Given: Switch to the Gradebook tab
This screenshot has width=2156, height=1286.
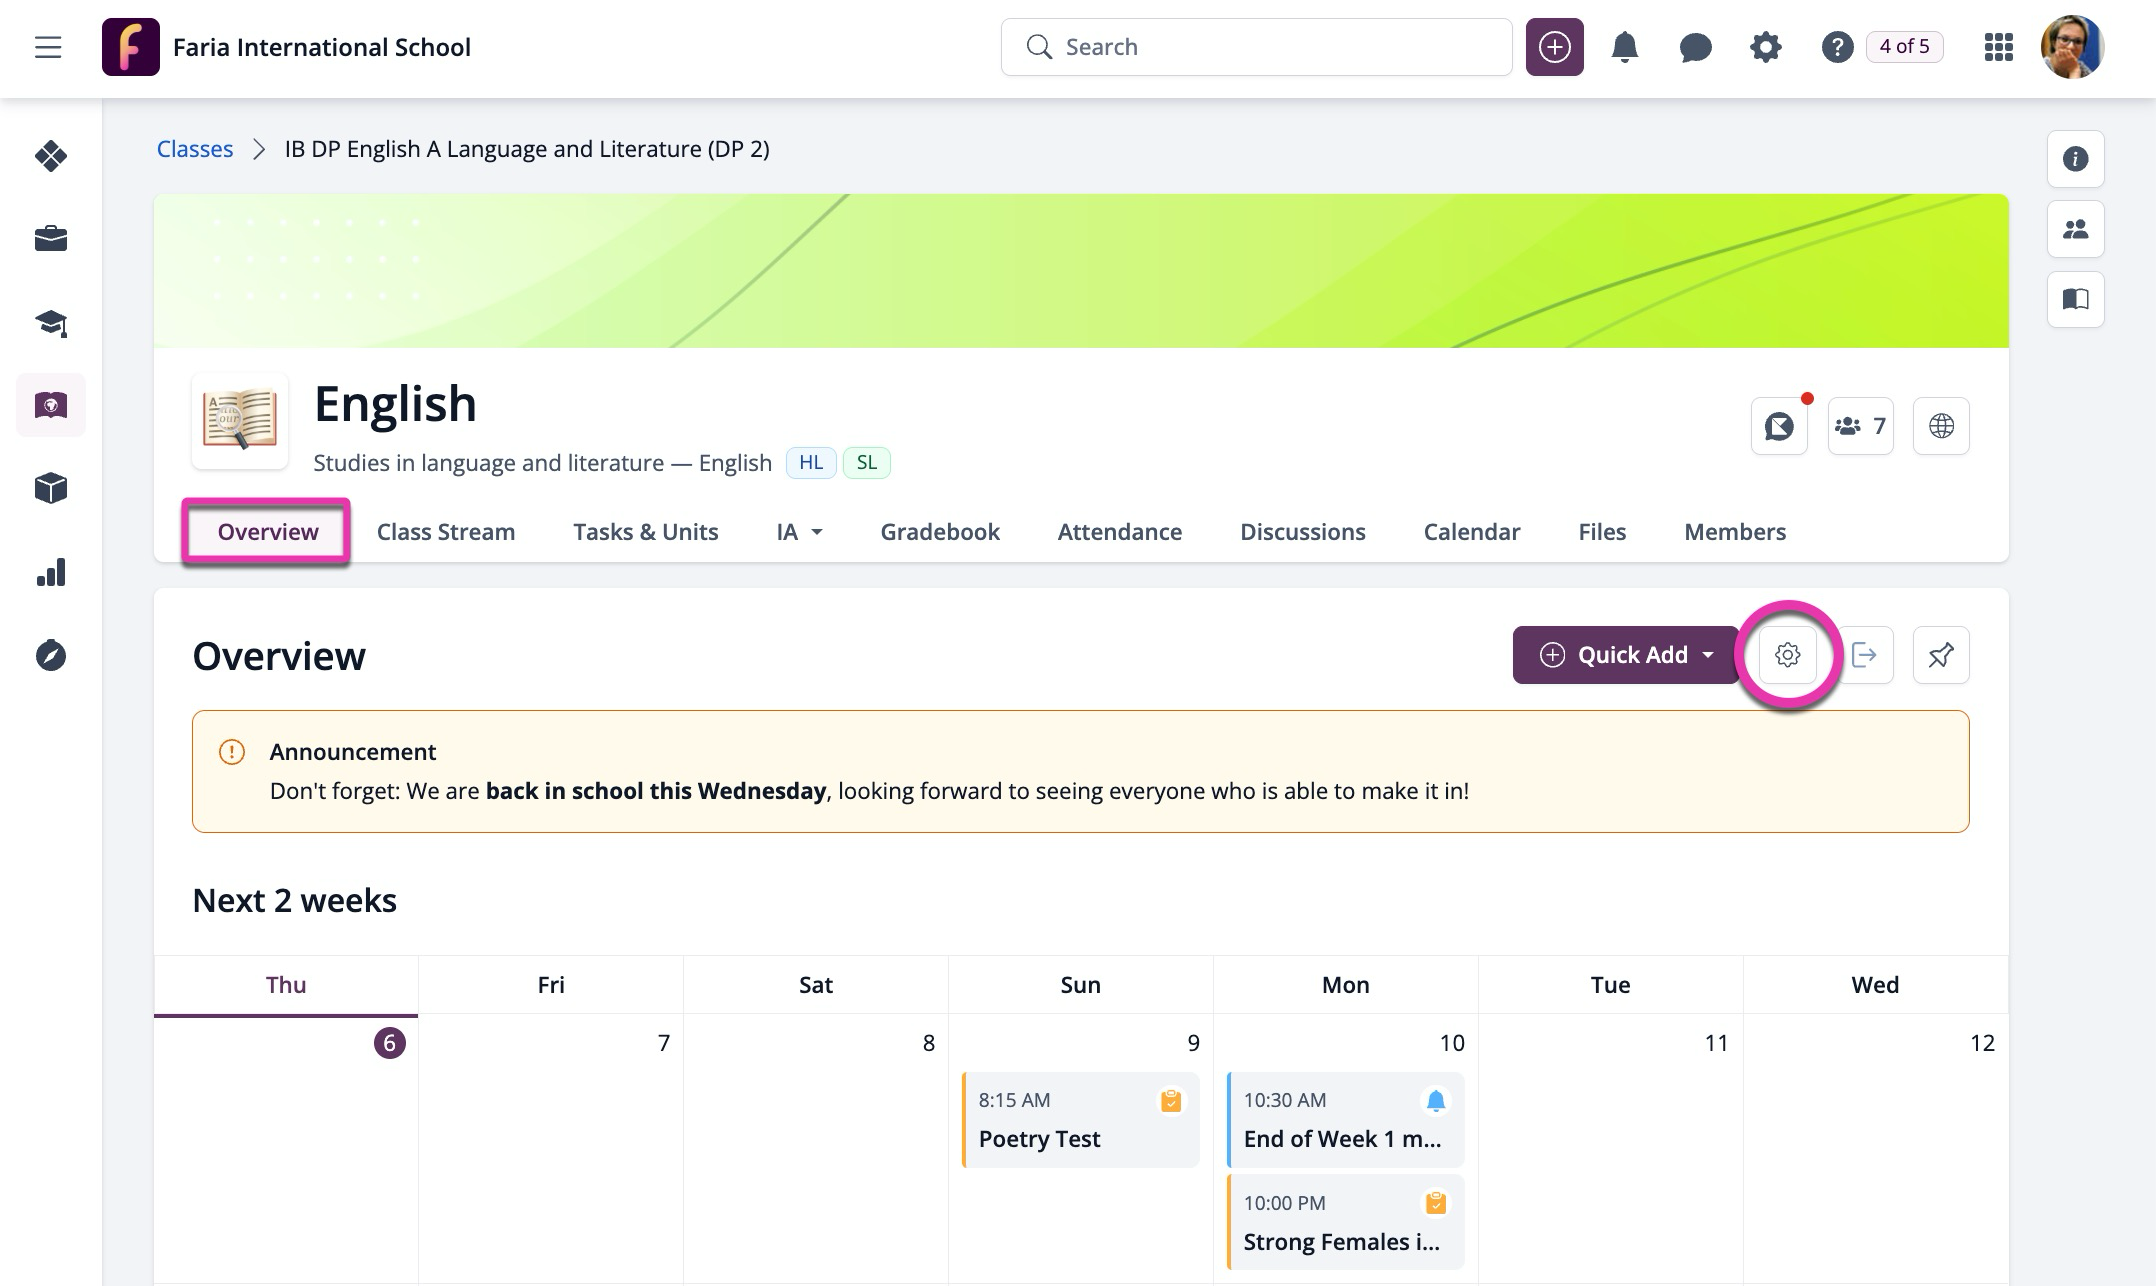Looking at the screenshot, I should tap(940, 532).
